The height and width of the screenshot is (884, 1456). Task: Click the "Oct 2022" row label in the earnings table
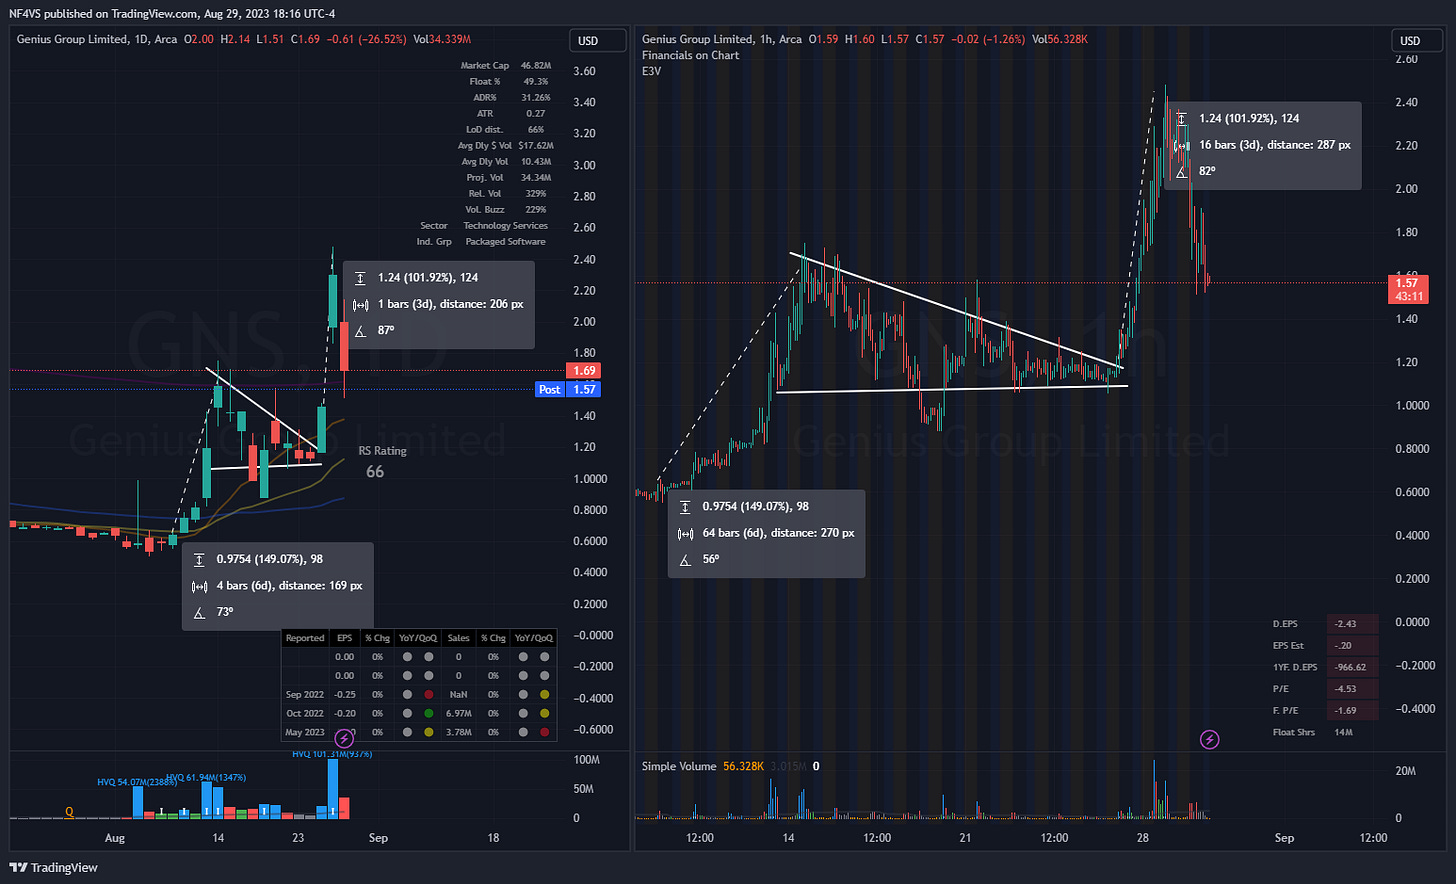click(x=305, y=713)
